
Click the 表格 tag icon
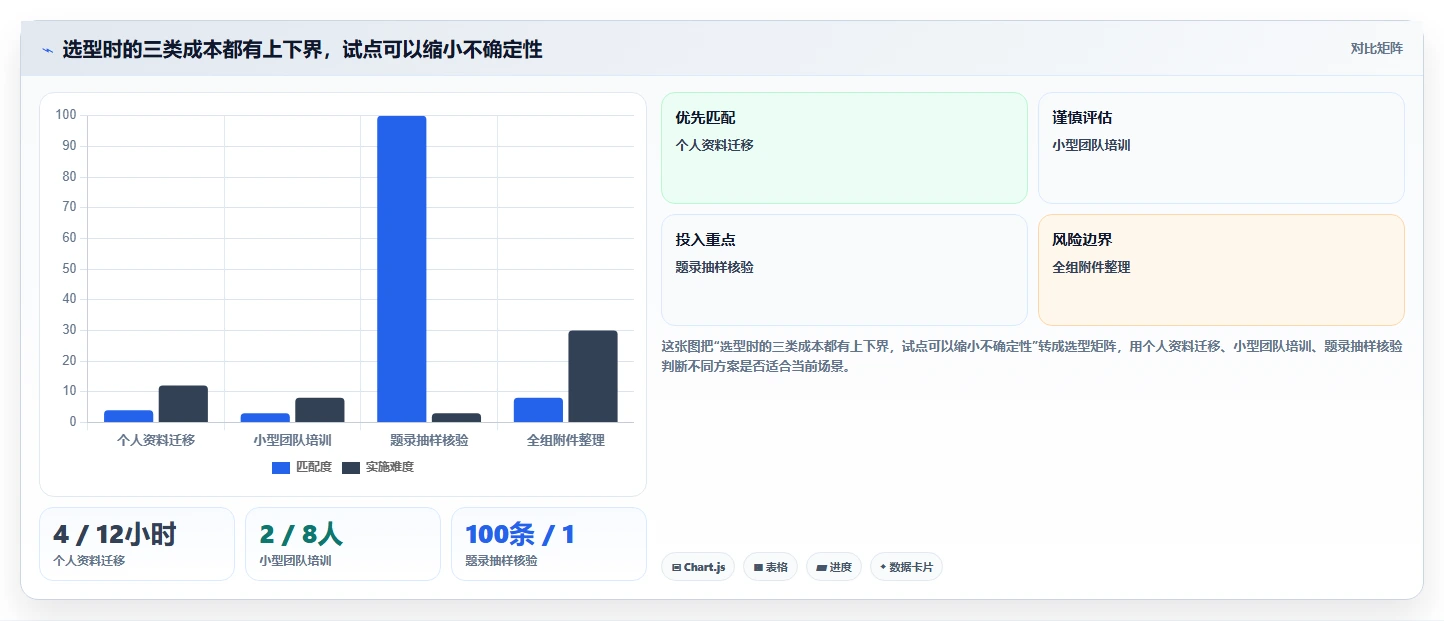[x=758, y=567]
